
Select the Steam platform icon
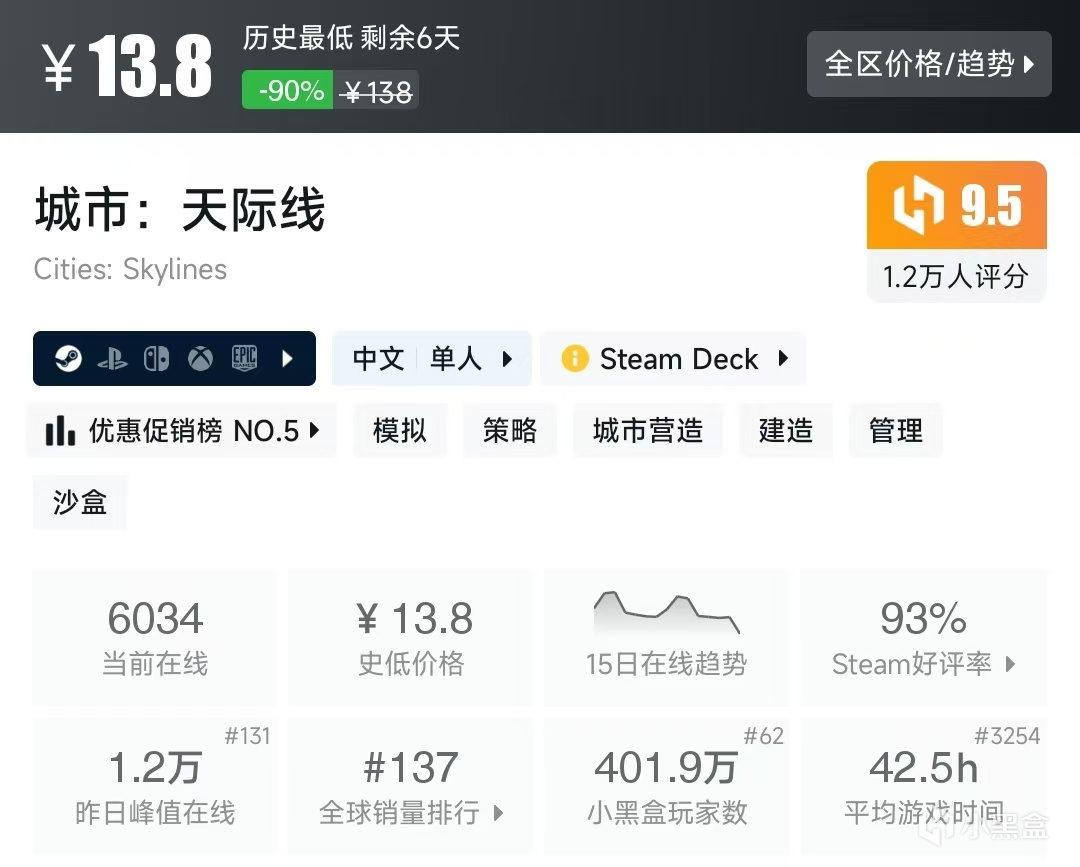pos(68,358)
